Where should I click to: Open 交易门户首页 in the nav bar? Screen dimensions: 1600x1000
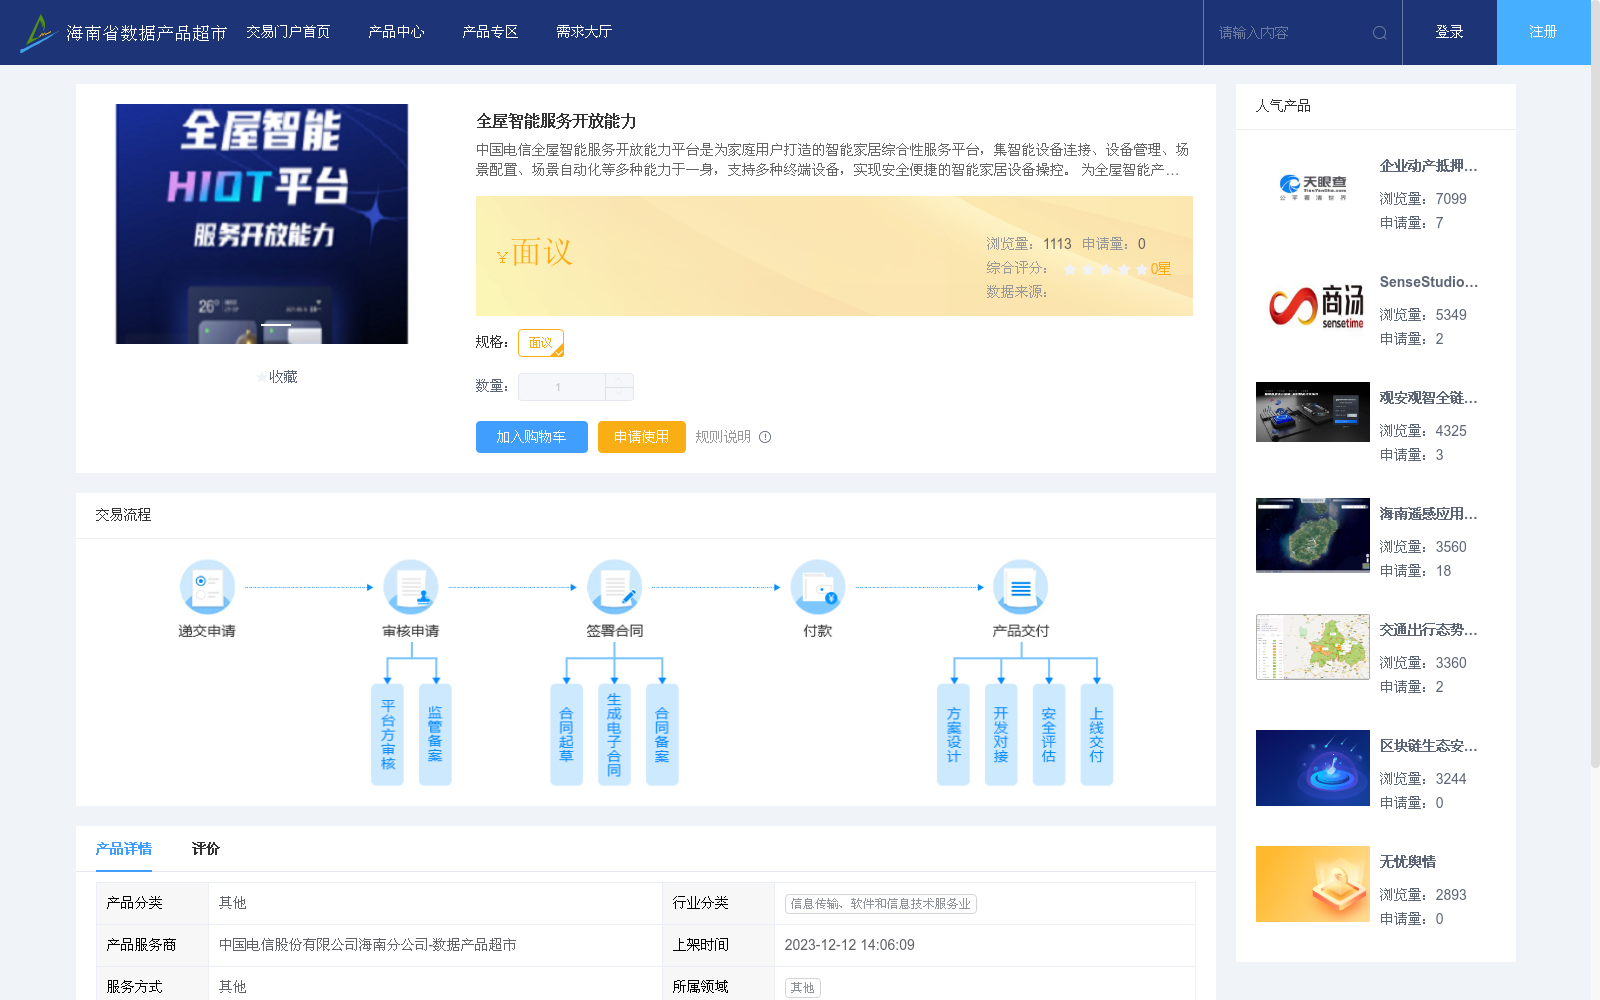pyautogui.click(x=288, y=32)
